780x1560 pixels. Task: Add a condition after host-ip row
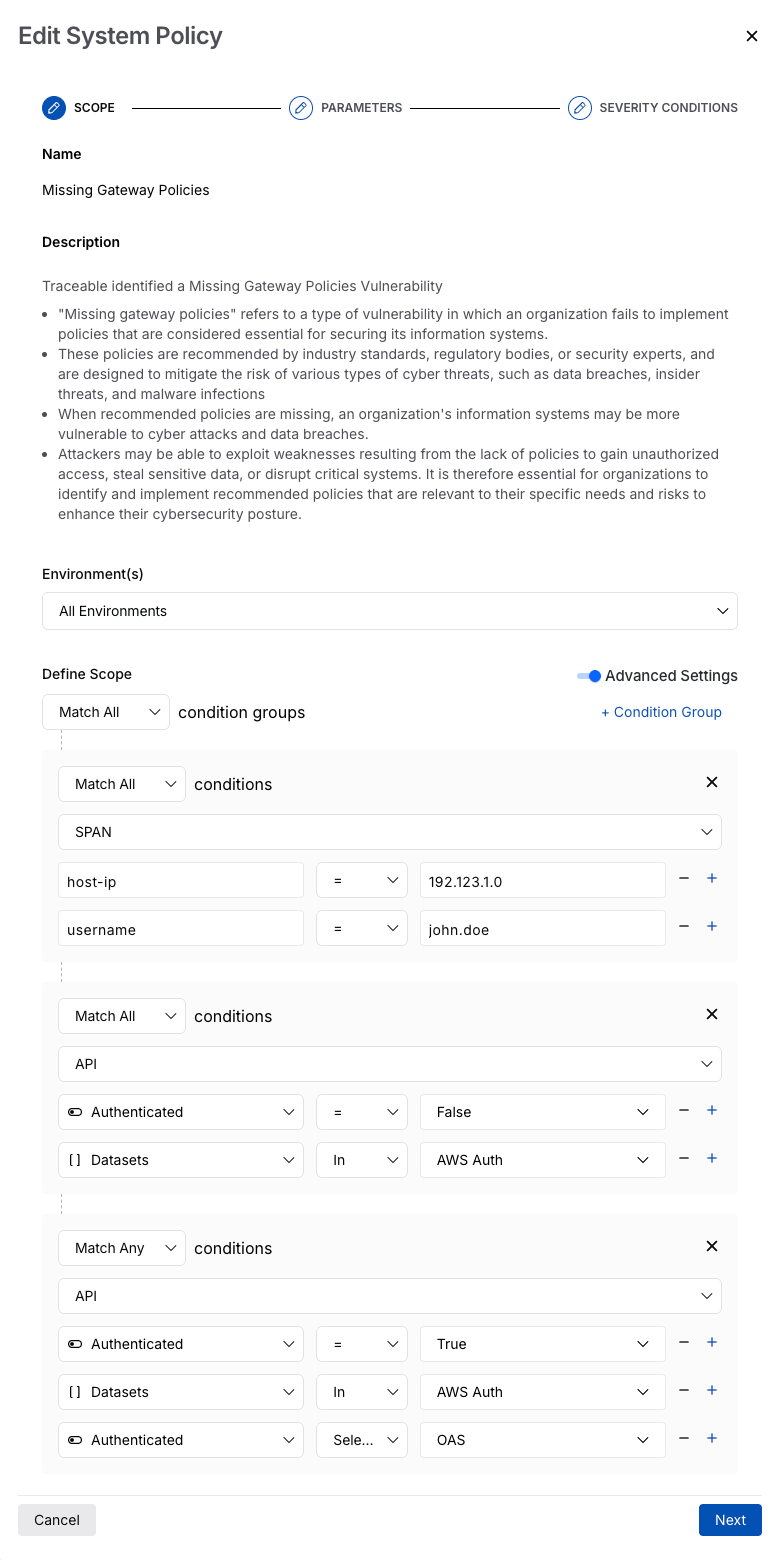pyautogui.click(x=712, y=878)
